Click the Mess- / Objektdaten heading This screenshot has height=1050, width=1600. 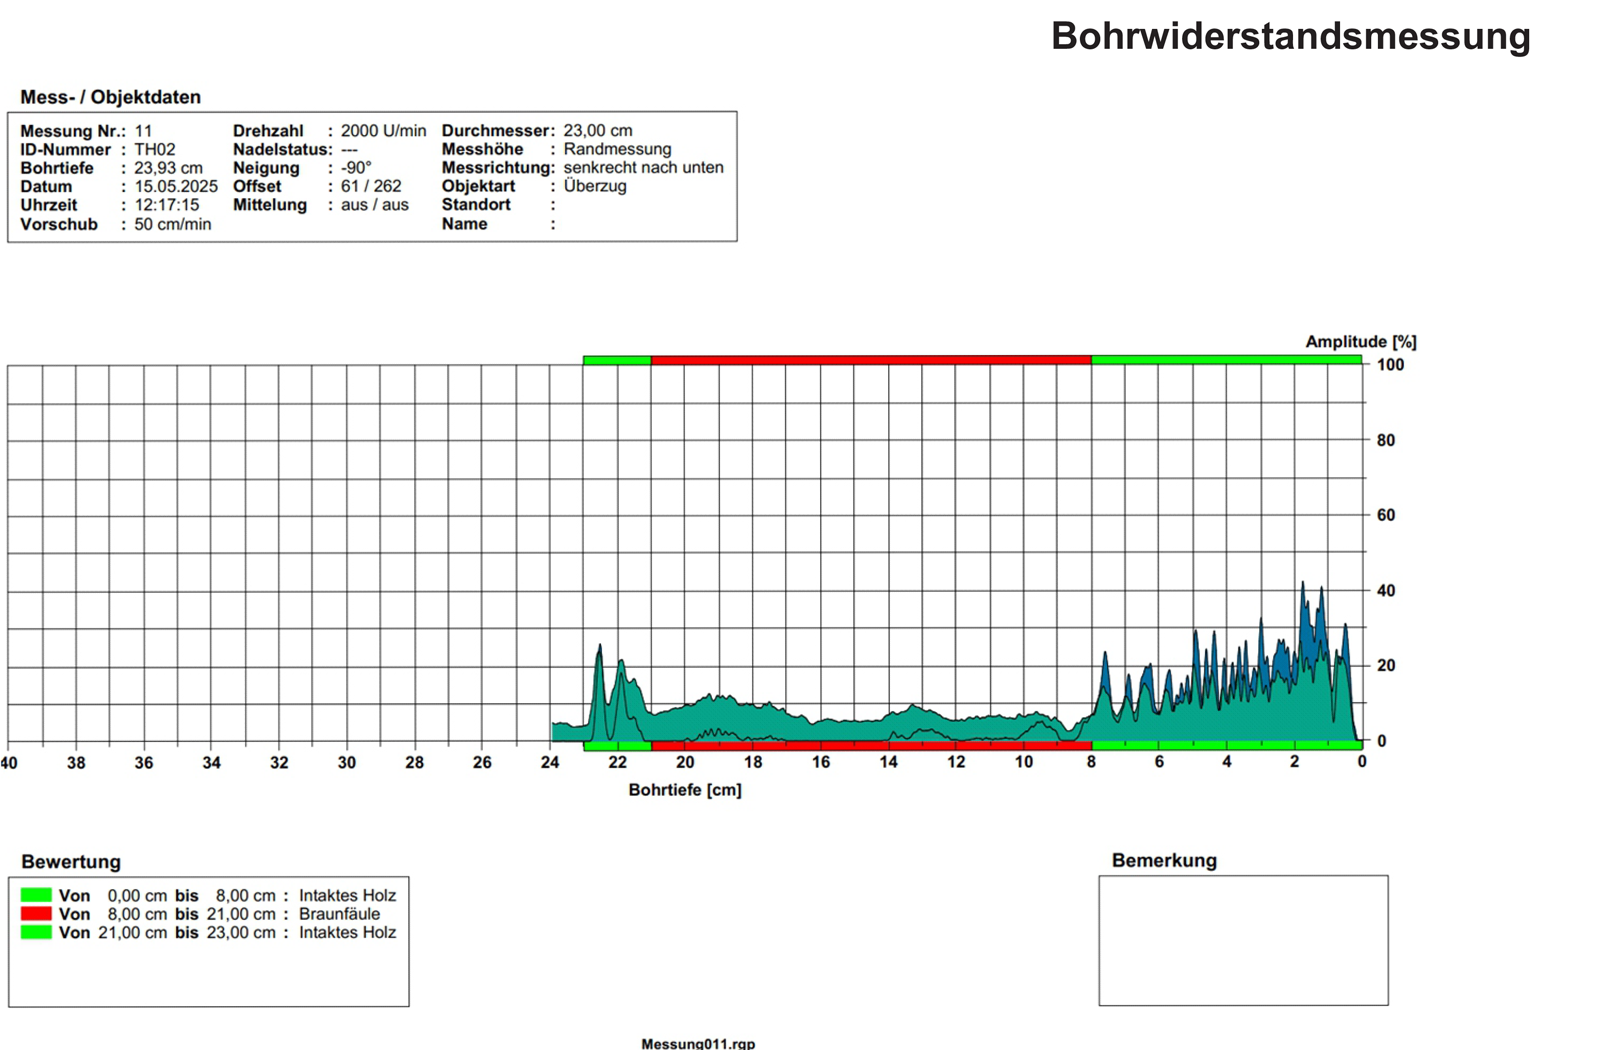click(110, 97)
